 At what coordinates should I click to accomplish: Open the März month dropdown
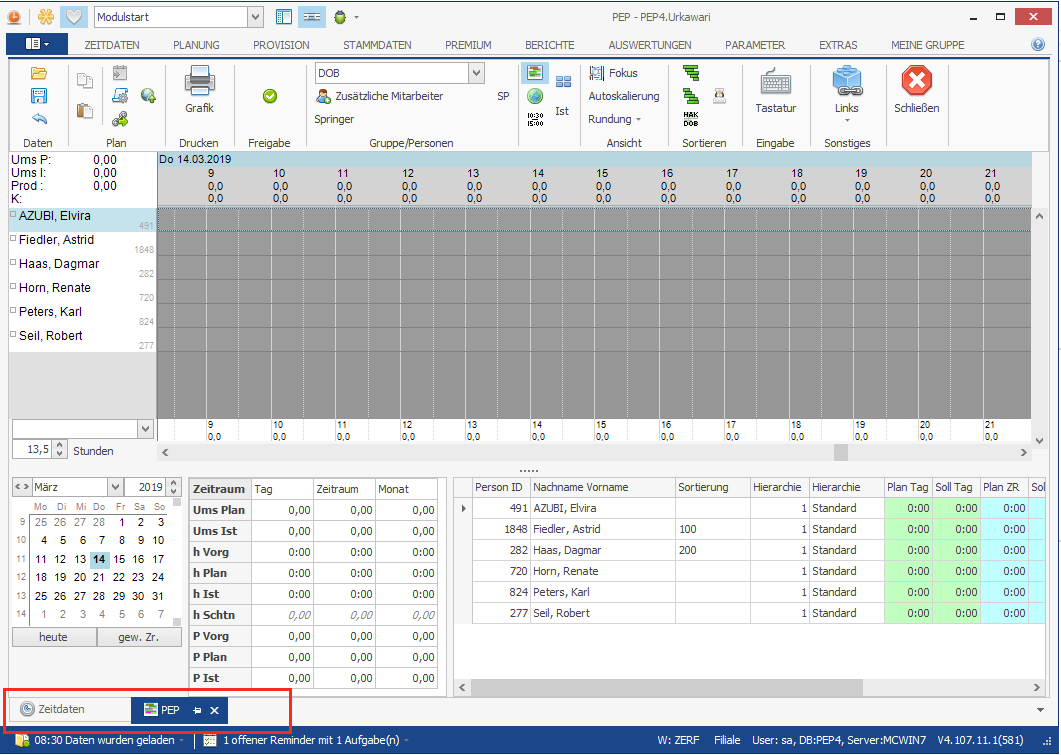(115, 487)
